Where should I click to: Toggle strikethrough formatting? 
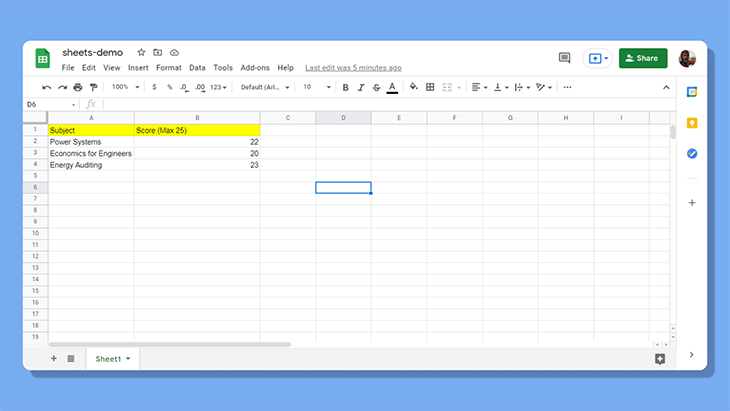coord(376,87)
